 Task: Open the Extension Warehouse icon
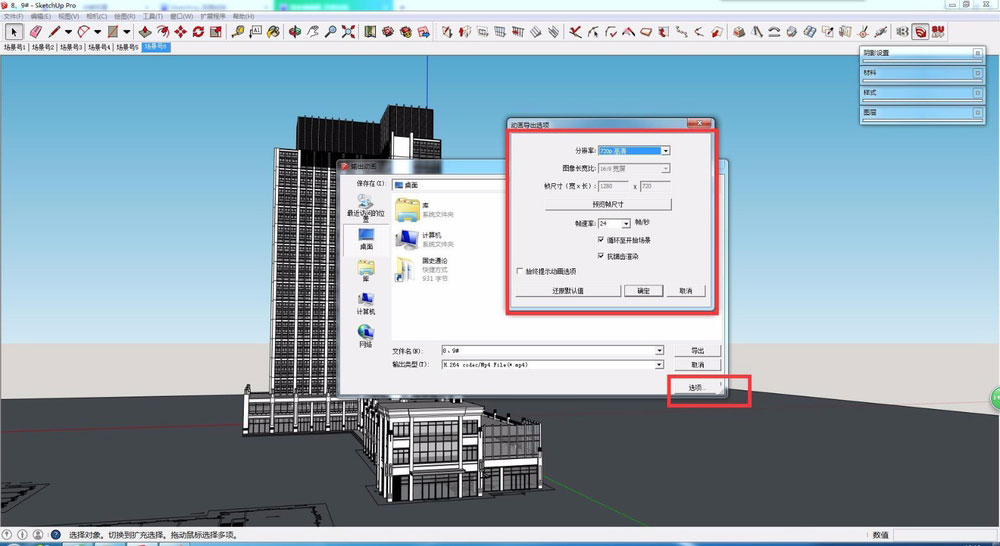click(x=406, y=31)
